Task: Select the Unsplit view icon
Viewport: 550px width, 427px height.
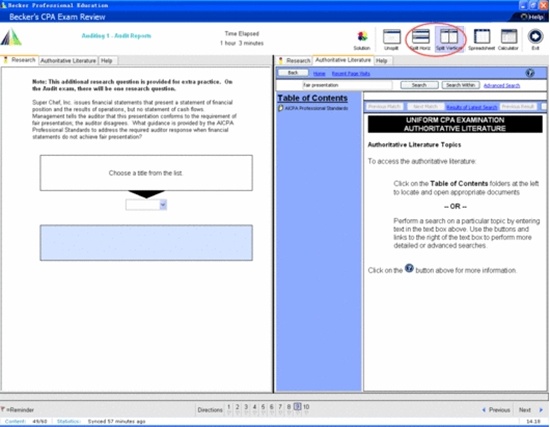Action: 391,39
